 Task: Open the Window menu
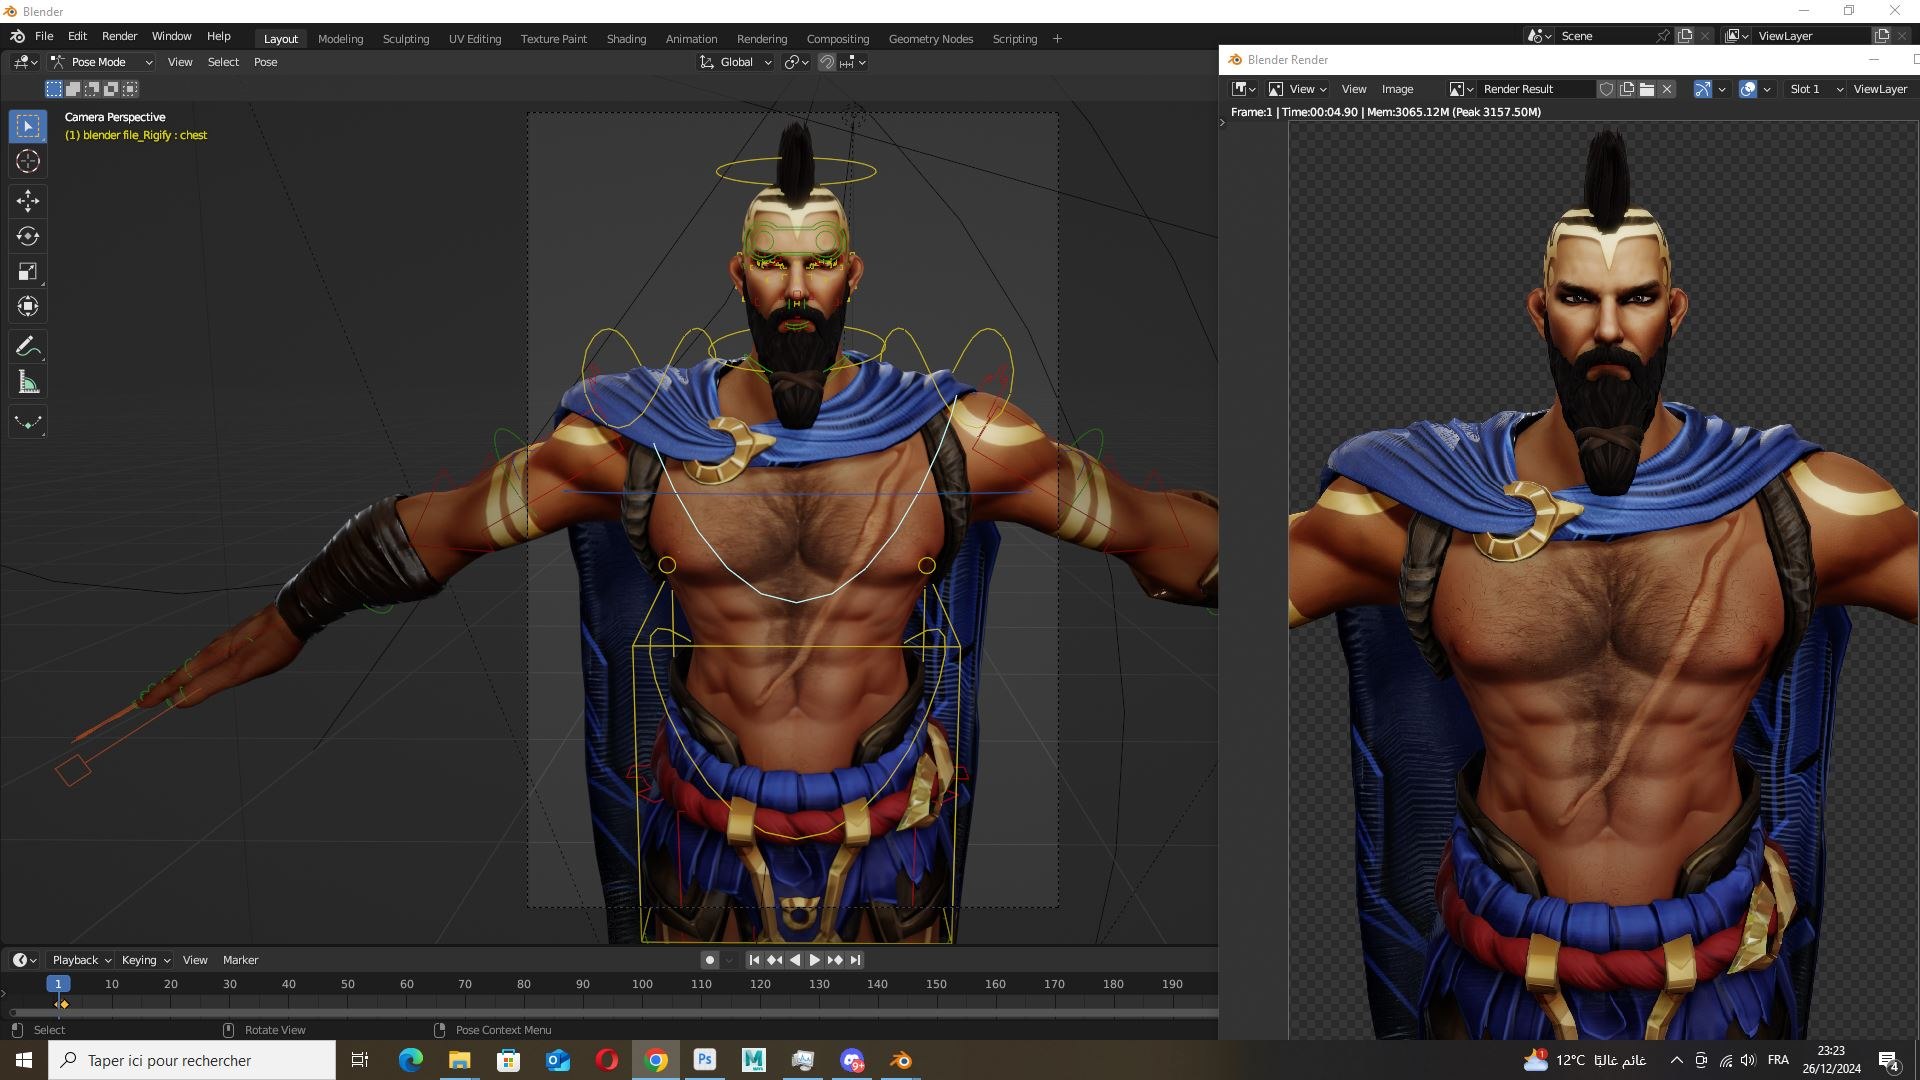pos(171,36)
